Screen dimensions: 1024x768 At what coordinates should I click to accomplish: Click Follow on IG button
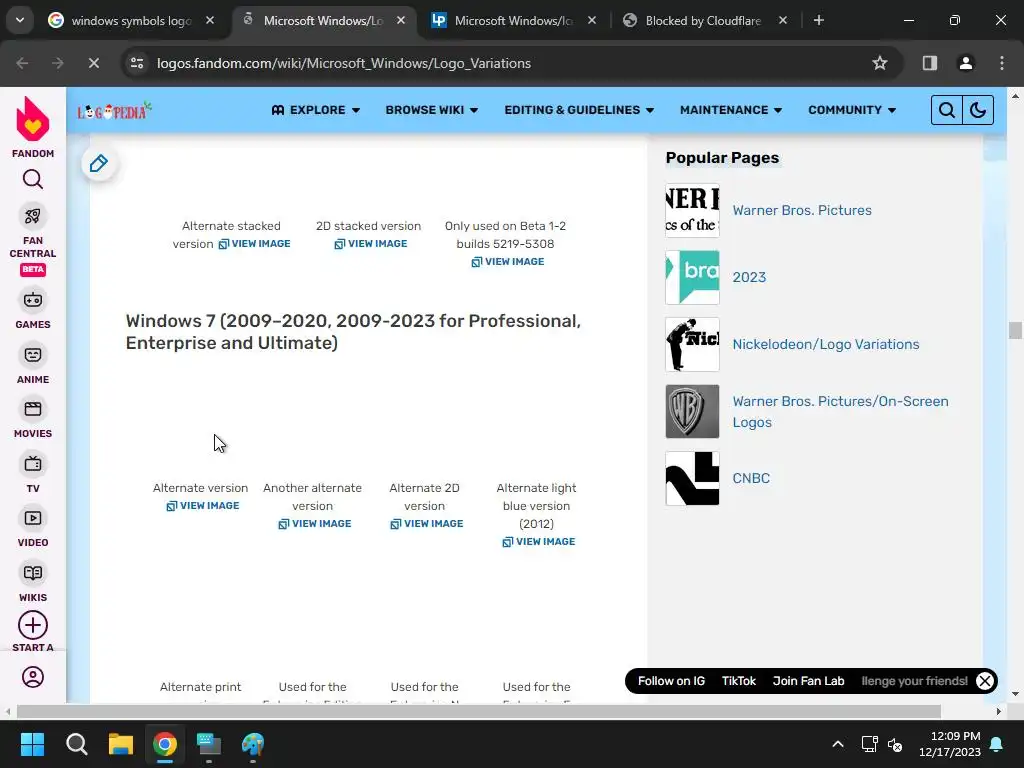click(x=671, y=681)
